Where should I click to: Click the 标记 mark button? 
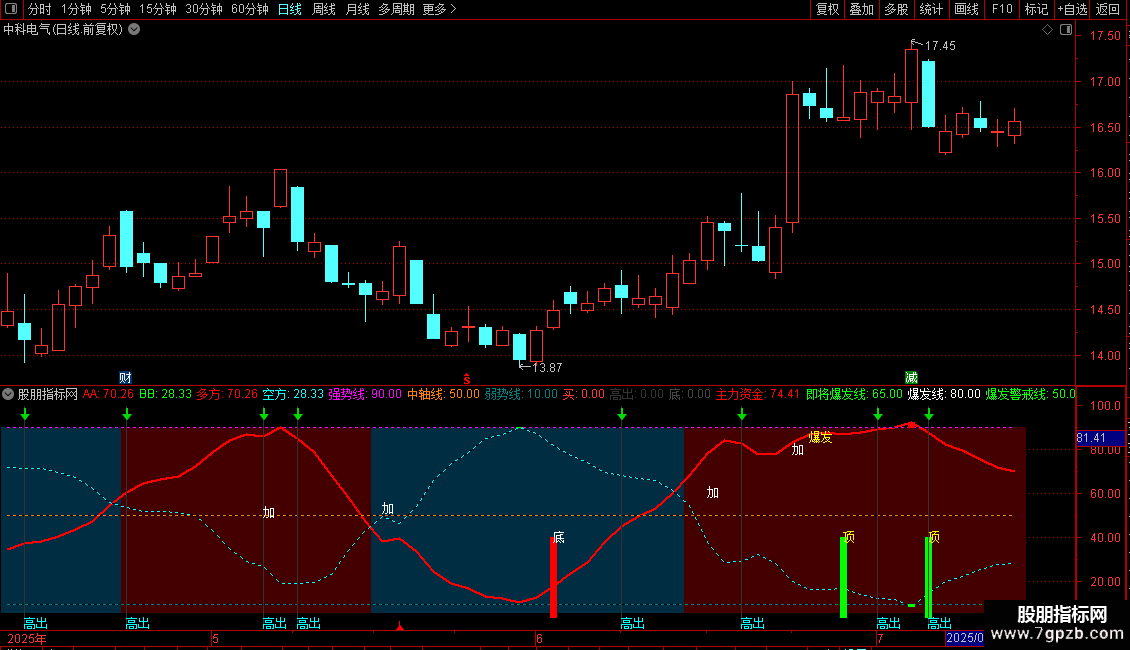point(1036,9)
